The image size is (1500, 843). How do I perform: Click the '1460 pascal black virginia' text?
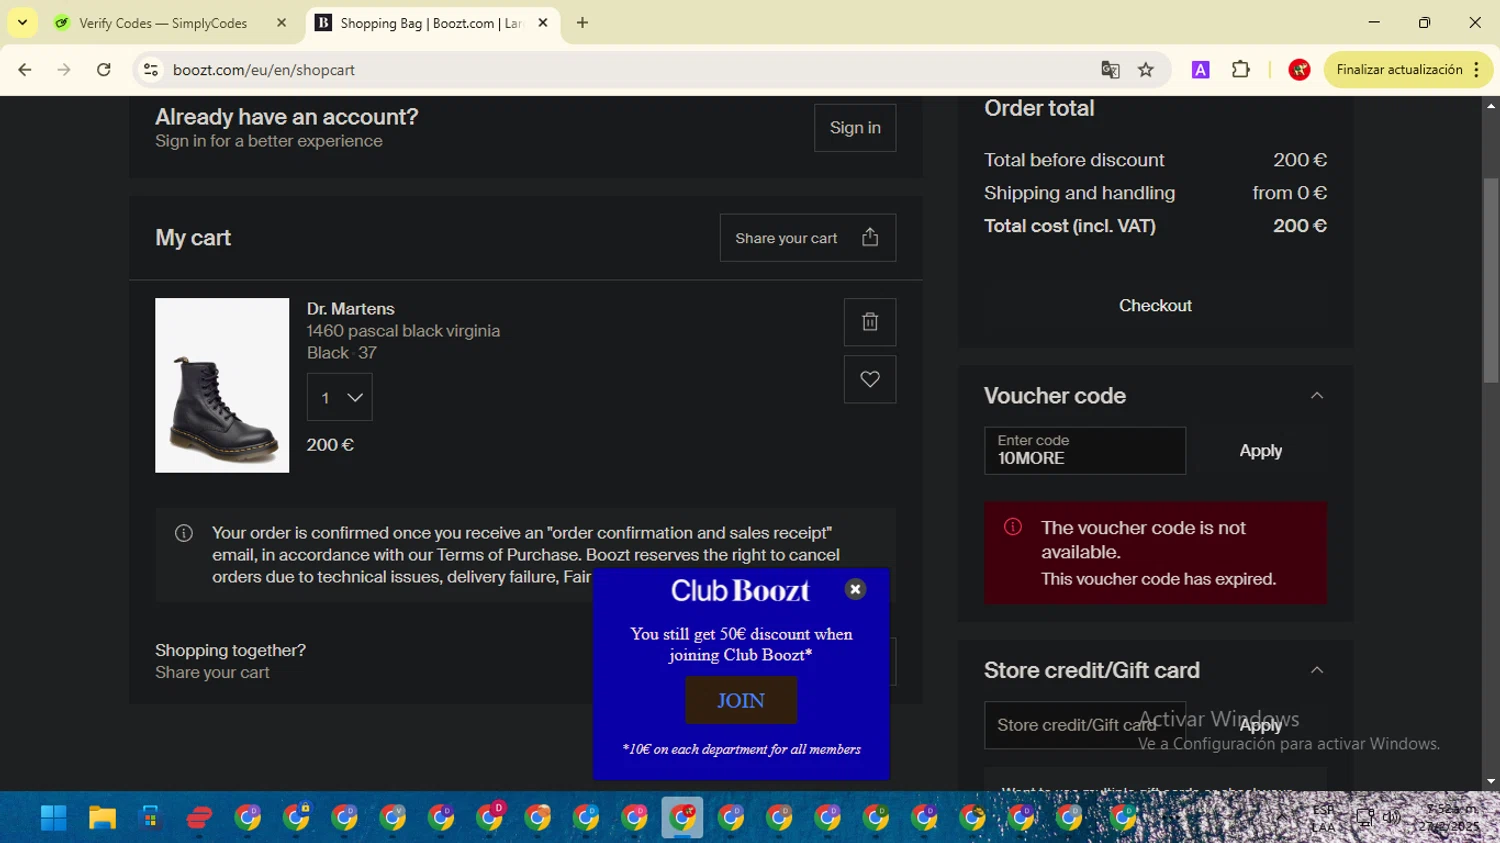[x=403, y=331]
